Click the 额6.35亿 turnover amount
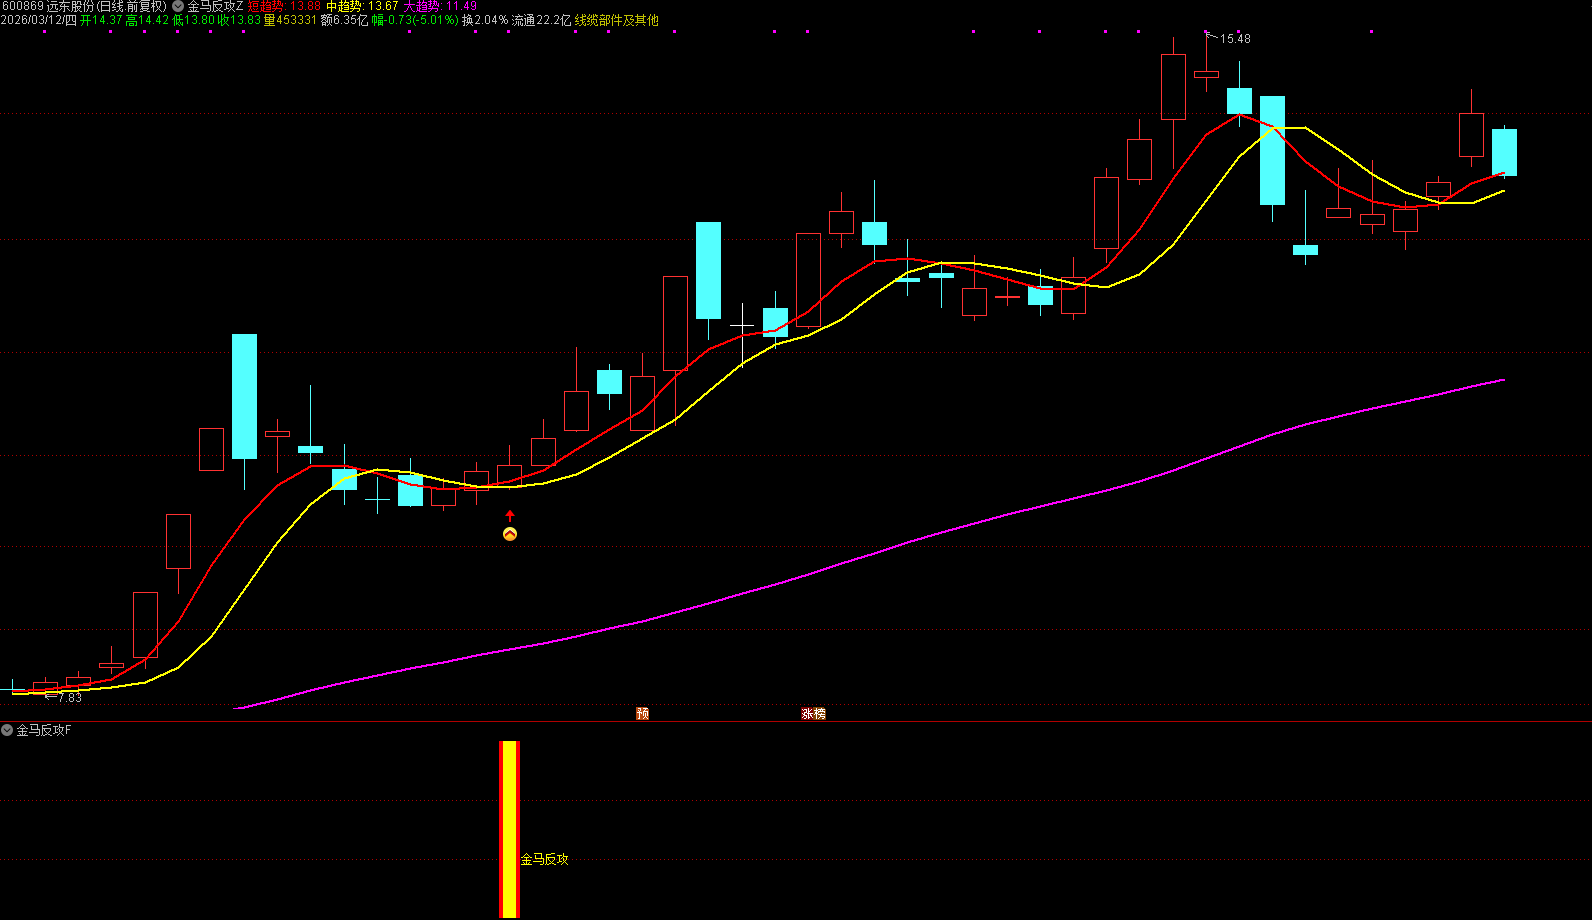The width and height of the screenshot is (1592, 920). coord(345,20)
